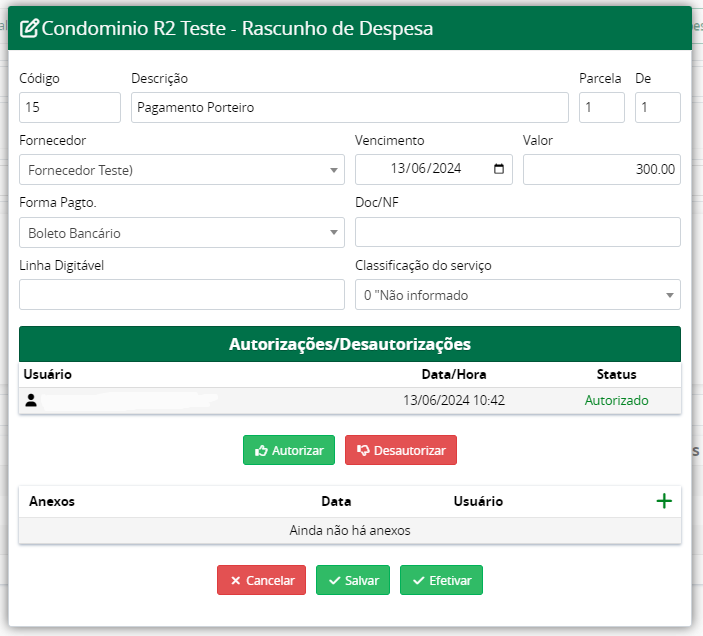The height and width of the screenshot is (636, 703).
Task: Click the green plus icon to add attachment
Action: (x=664, y=501)
